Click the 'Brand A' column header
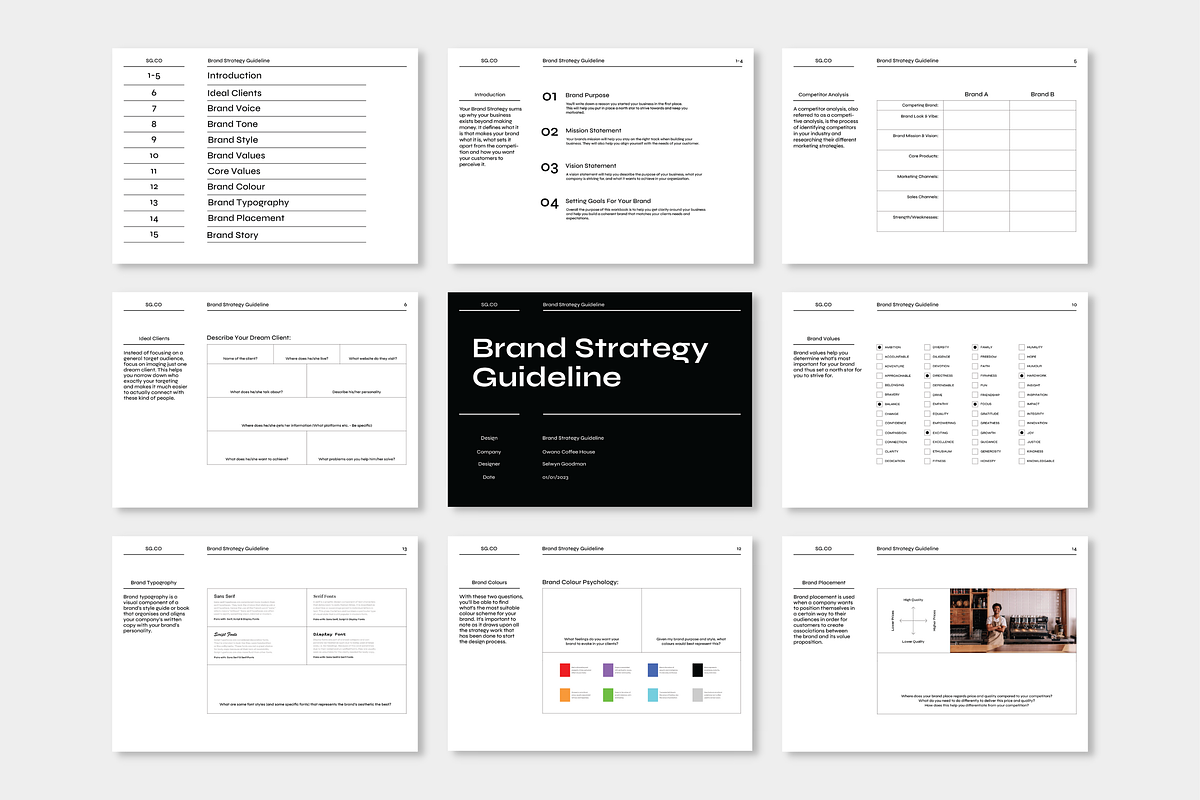 tap(976, 94)
